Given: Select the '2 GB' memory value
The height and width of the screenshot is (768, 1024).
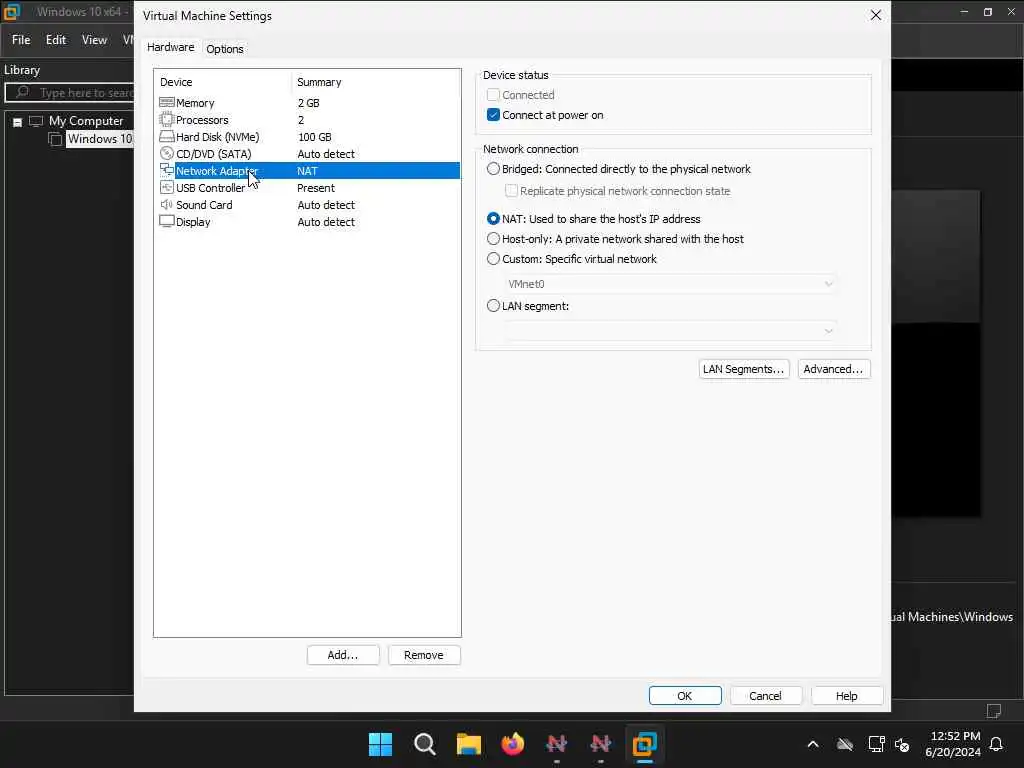Looking at the screenshot, I should click(308, 103).
